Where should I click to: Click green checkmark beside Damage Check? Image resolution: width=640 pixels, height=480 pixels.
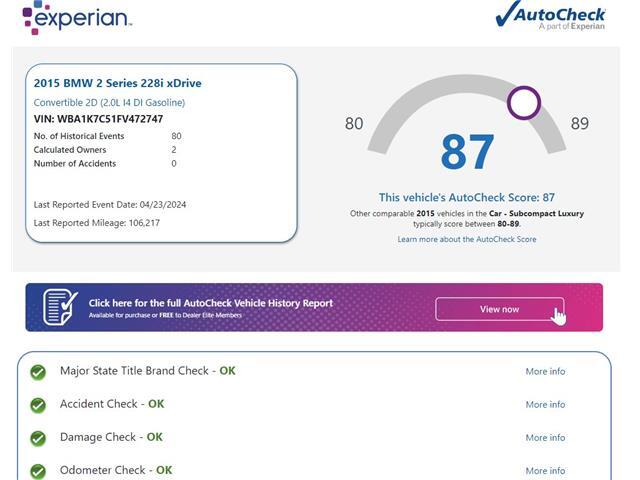click(38, 438)
